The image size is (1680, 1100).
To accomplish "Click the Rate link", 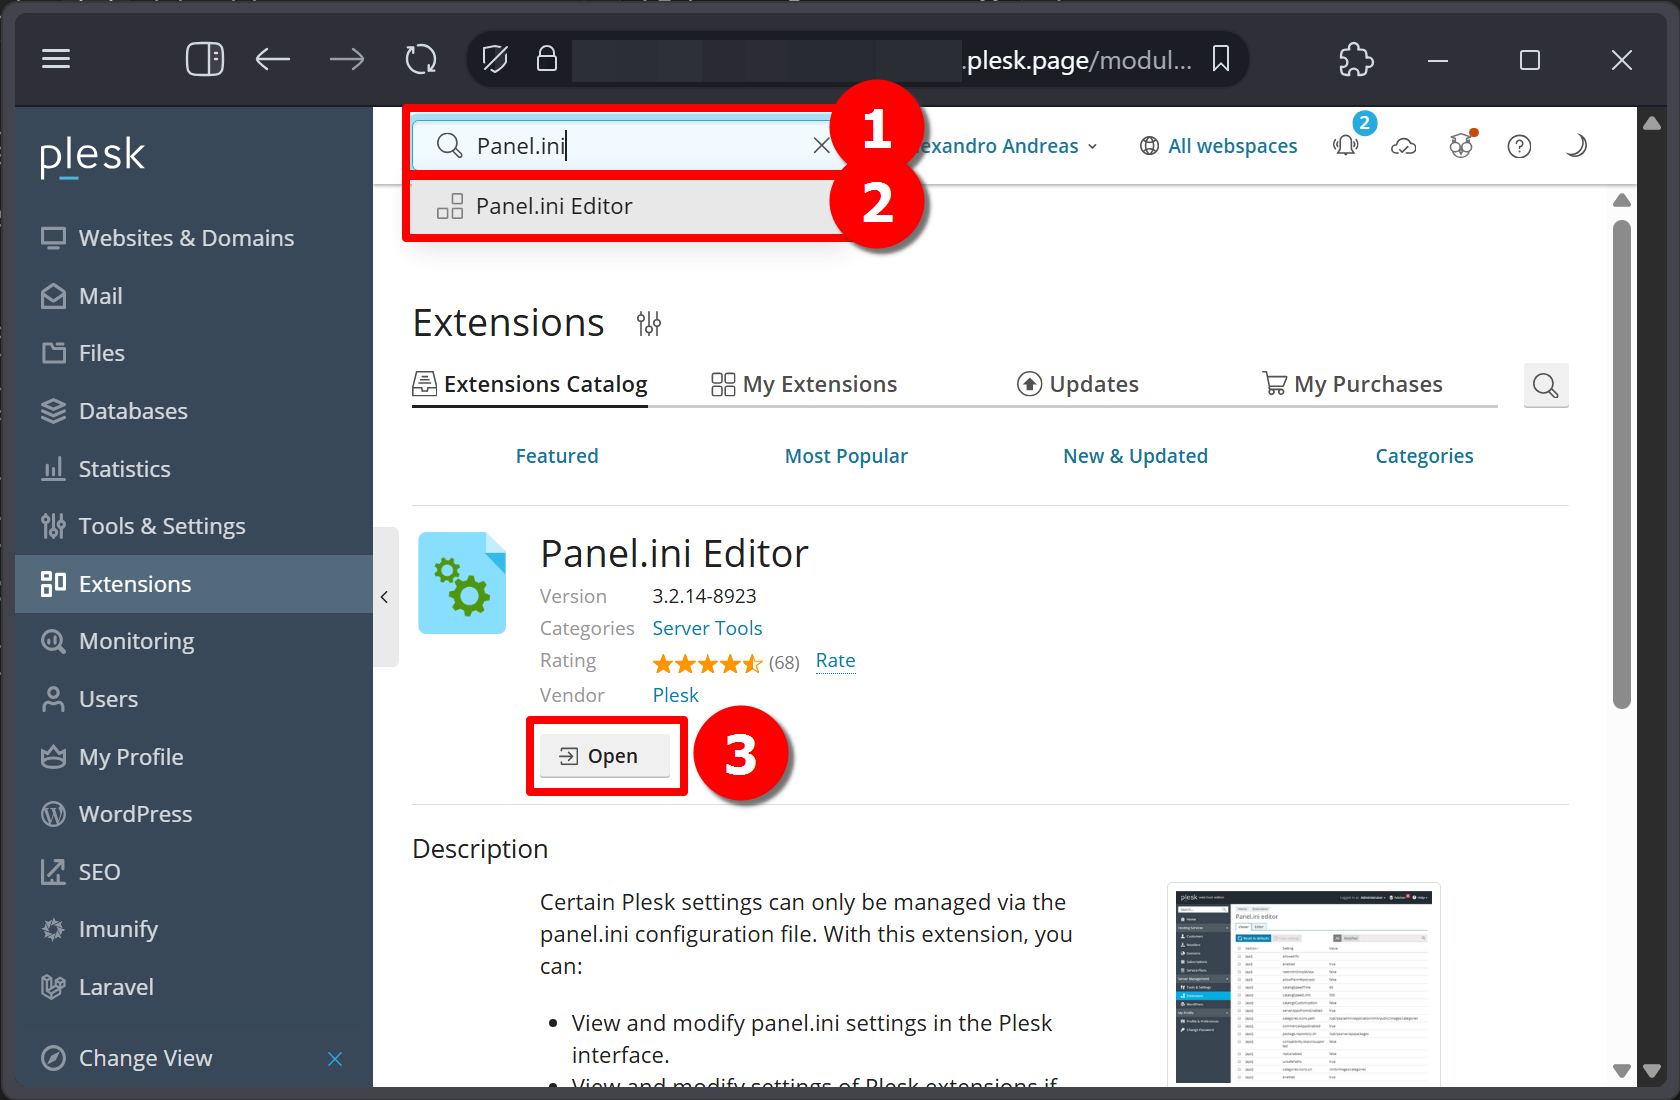I will 835,661.
